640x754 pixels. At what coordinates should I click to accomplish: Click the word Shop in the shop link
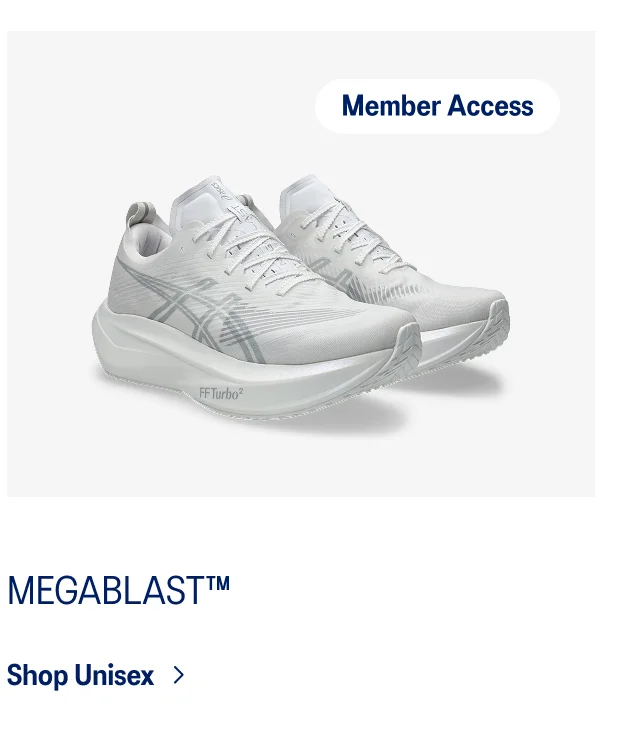37,676
